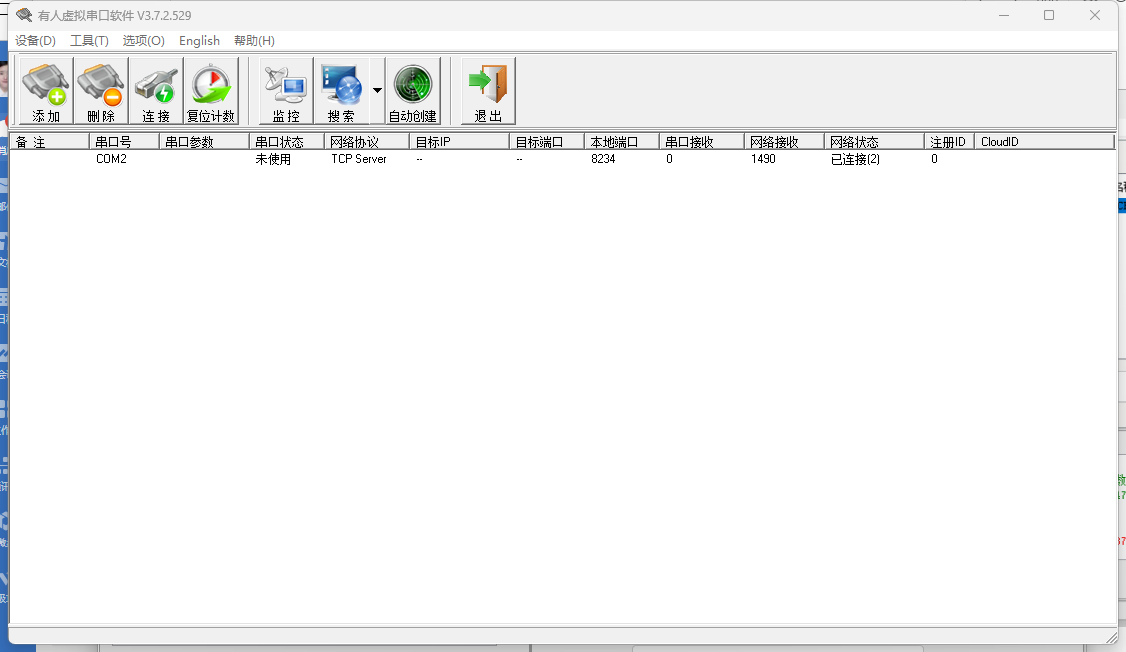Open the 帮助(H) help menu
Viewport: 1126px width, 652px height.
tap(254, 41)
